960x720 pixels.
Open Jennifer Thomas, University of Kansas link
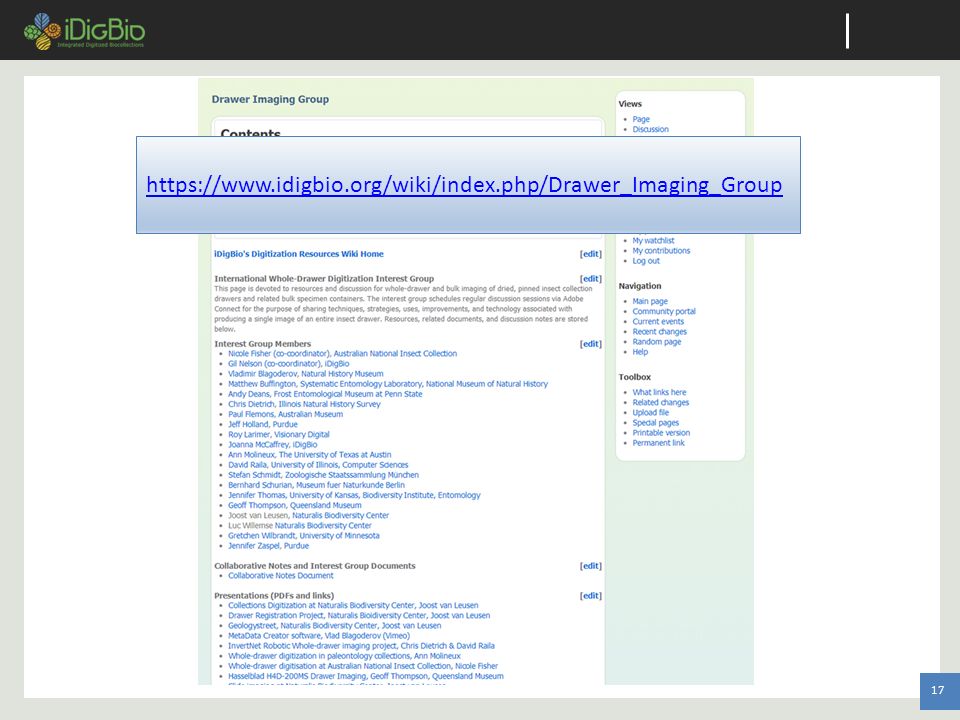point(354,495)
